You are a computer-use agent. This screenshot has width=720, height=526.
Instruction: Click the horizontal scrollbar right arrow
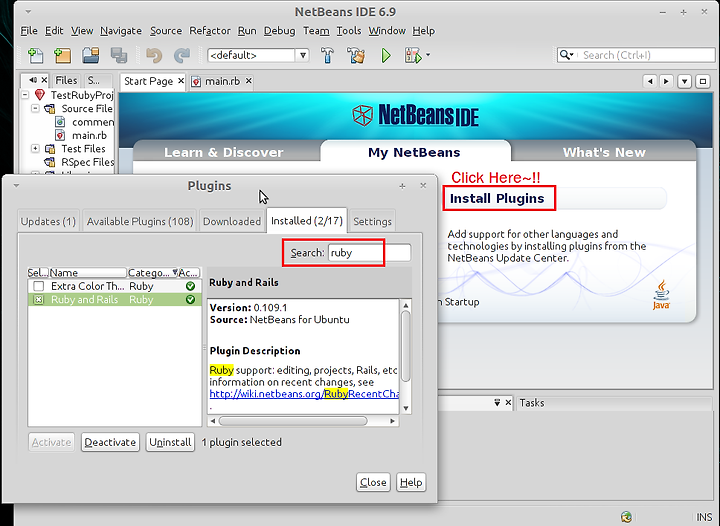pyautogui.click(x=392, y=421)
